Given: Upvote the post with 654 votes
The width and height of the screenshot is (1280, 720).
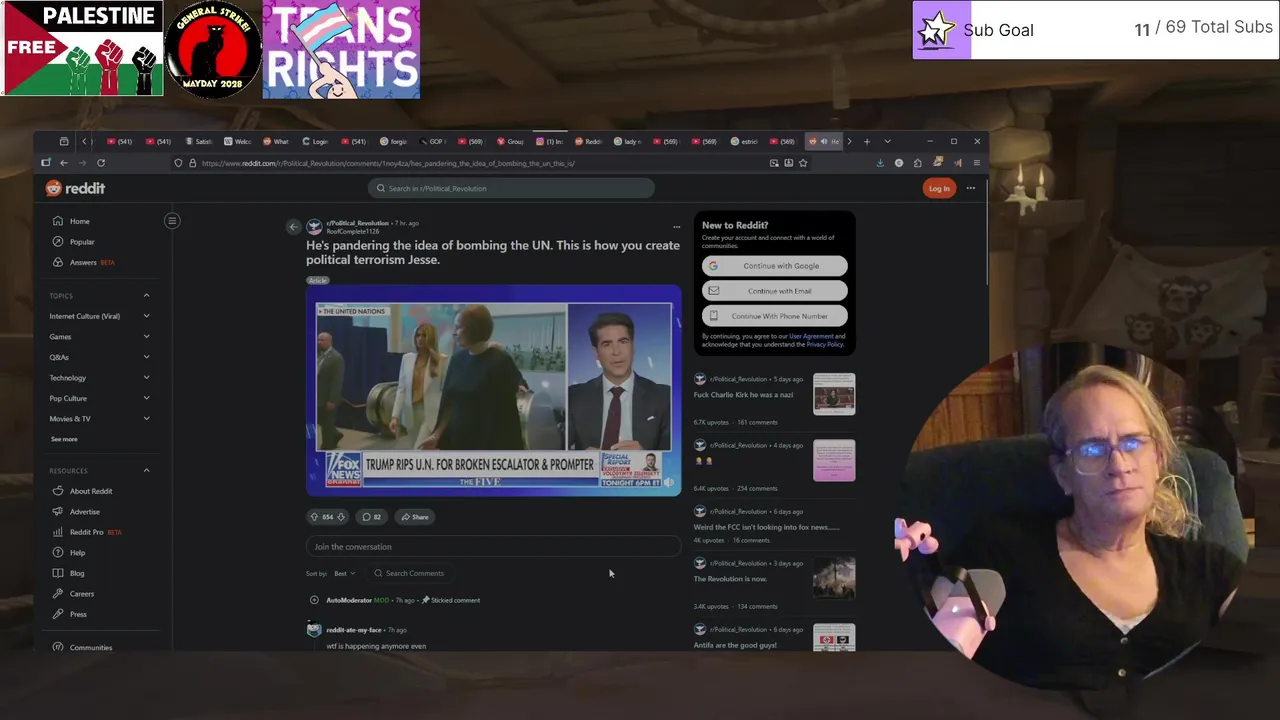Looking at the screenshot, I should coord(314,517).
